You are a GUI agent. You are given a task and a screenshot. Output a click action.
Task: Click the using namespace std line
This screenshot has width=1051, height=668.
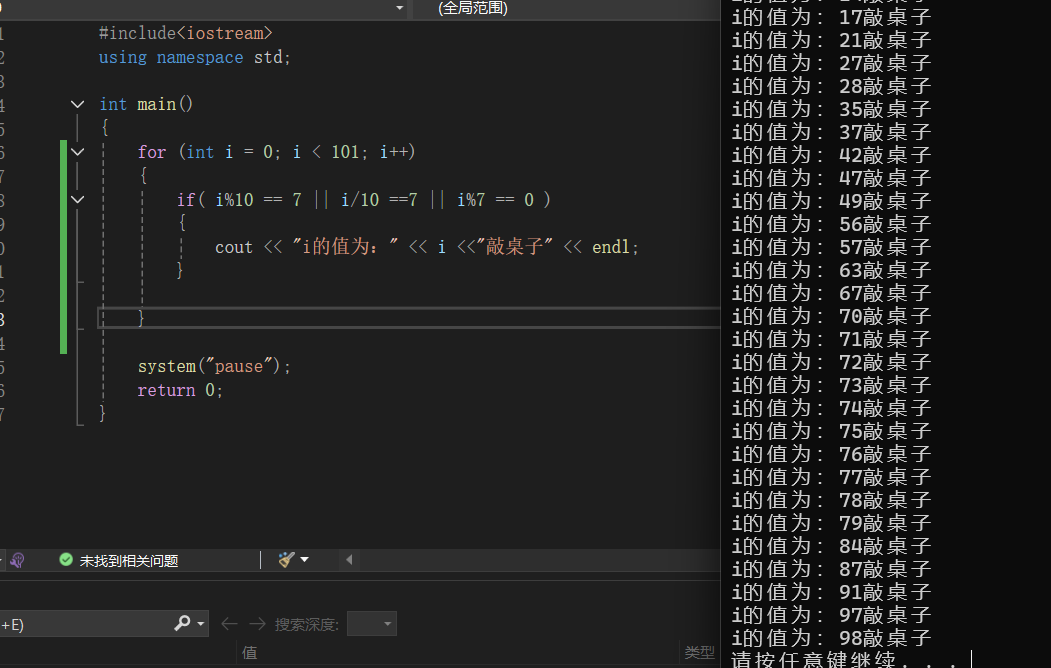[x=195, y=58]
